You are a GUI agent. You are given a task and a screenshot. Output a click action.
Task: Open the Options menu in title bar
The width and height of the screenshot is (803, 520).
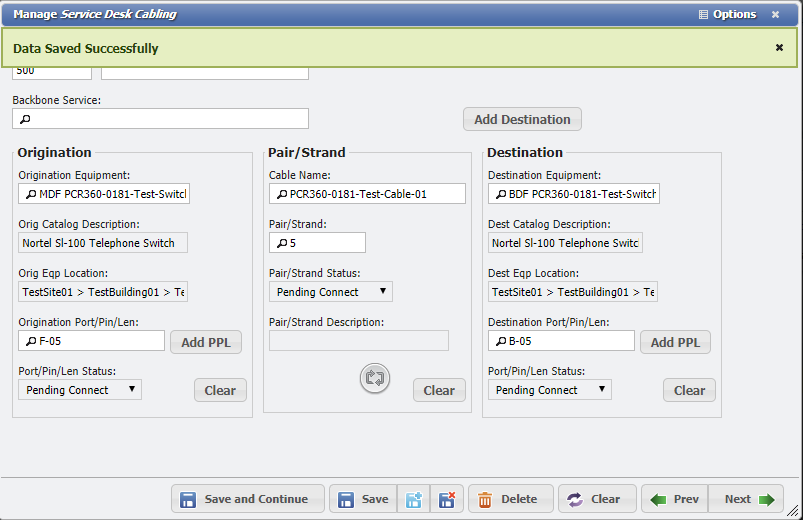point(727,14)
